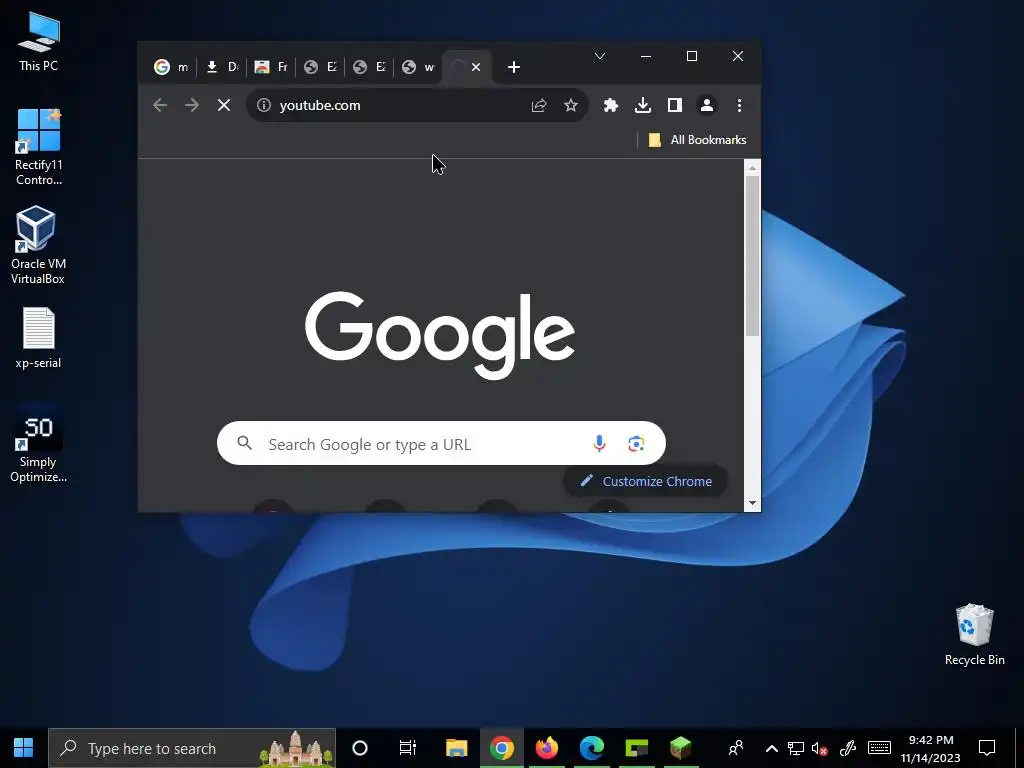Switch to the tab labeled Fr

tap(270, 67)
